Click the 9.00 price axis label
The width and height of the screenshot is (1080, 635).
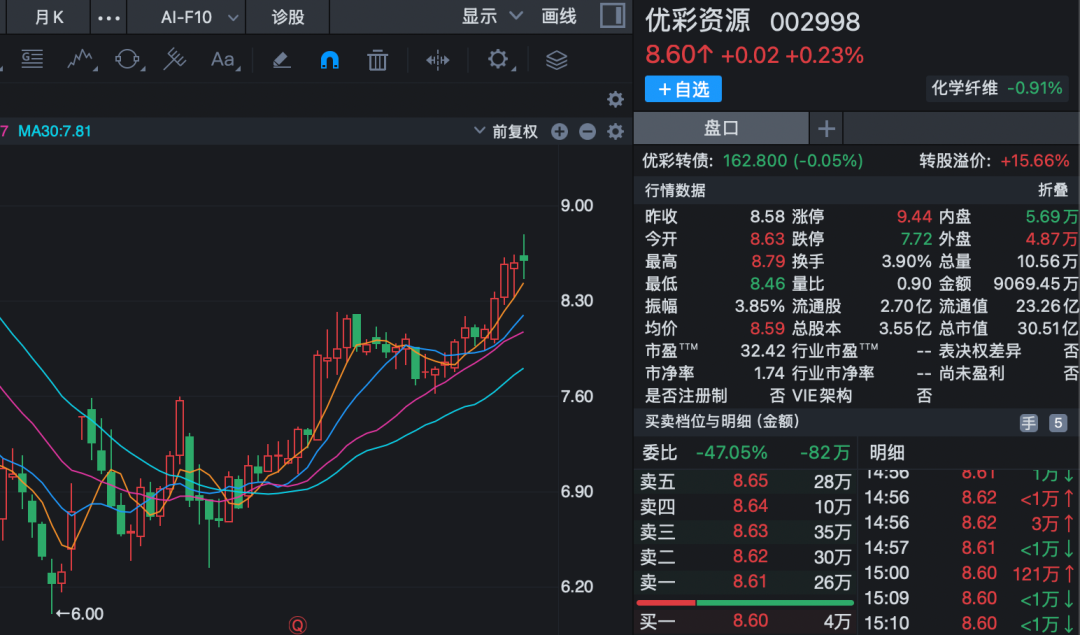pyautogui.click(x=577, y=205)
